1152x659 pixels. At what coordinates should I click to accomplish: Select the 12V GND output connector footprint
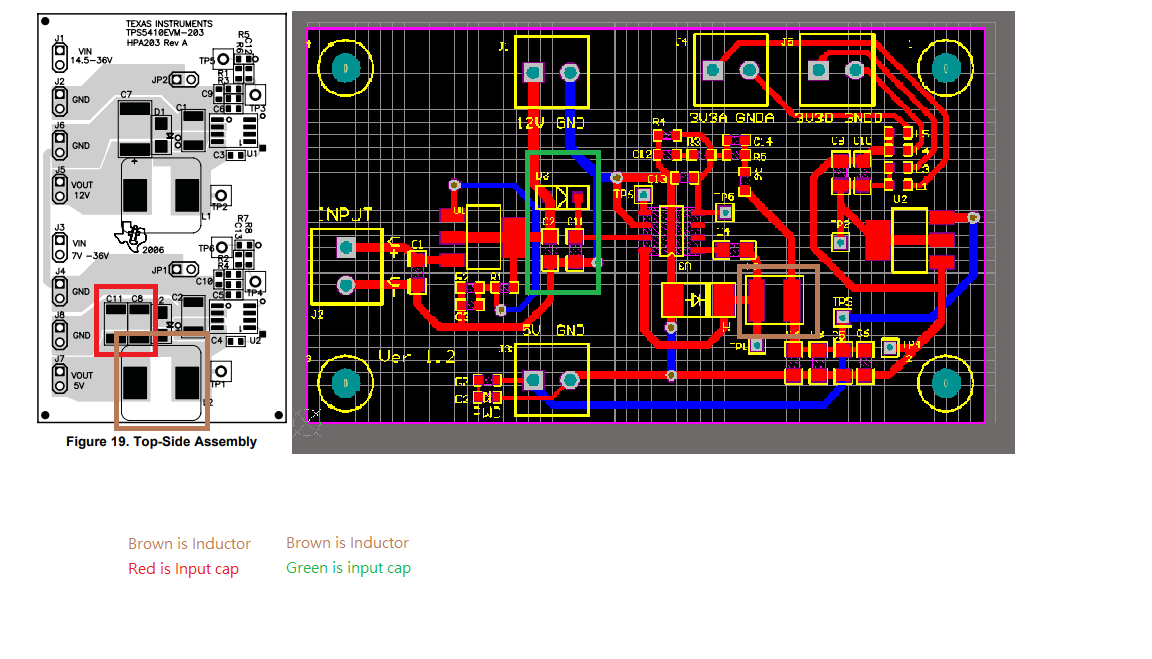point(552,73)
